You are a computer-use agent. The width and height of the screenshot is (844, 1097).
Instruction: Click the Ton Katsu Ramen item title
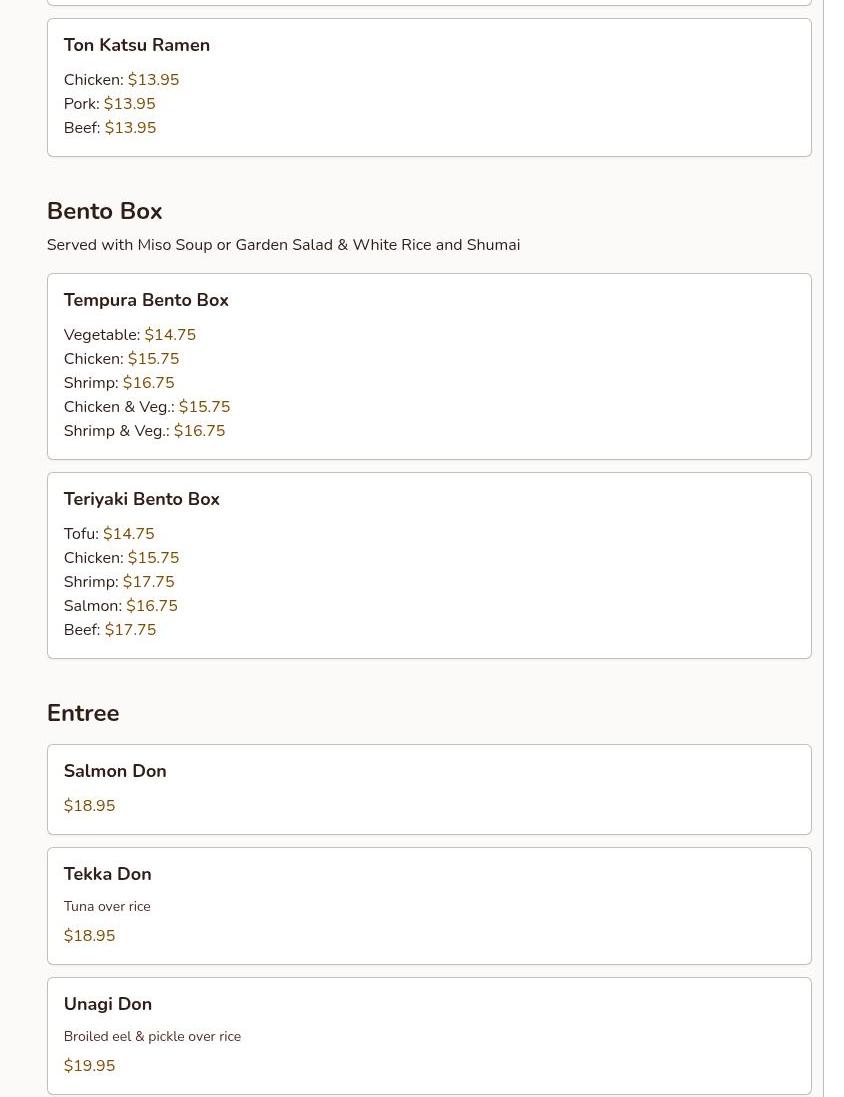[136, 45]
